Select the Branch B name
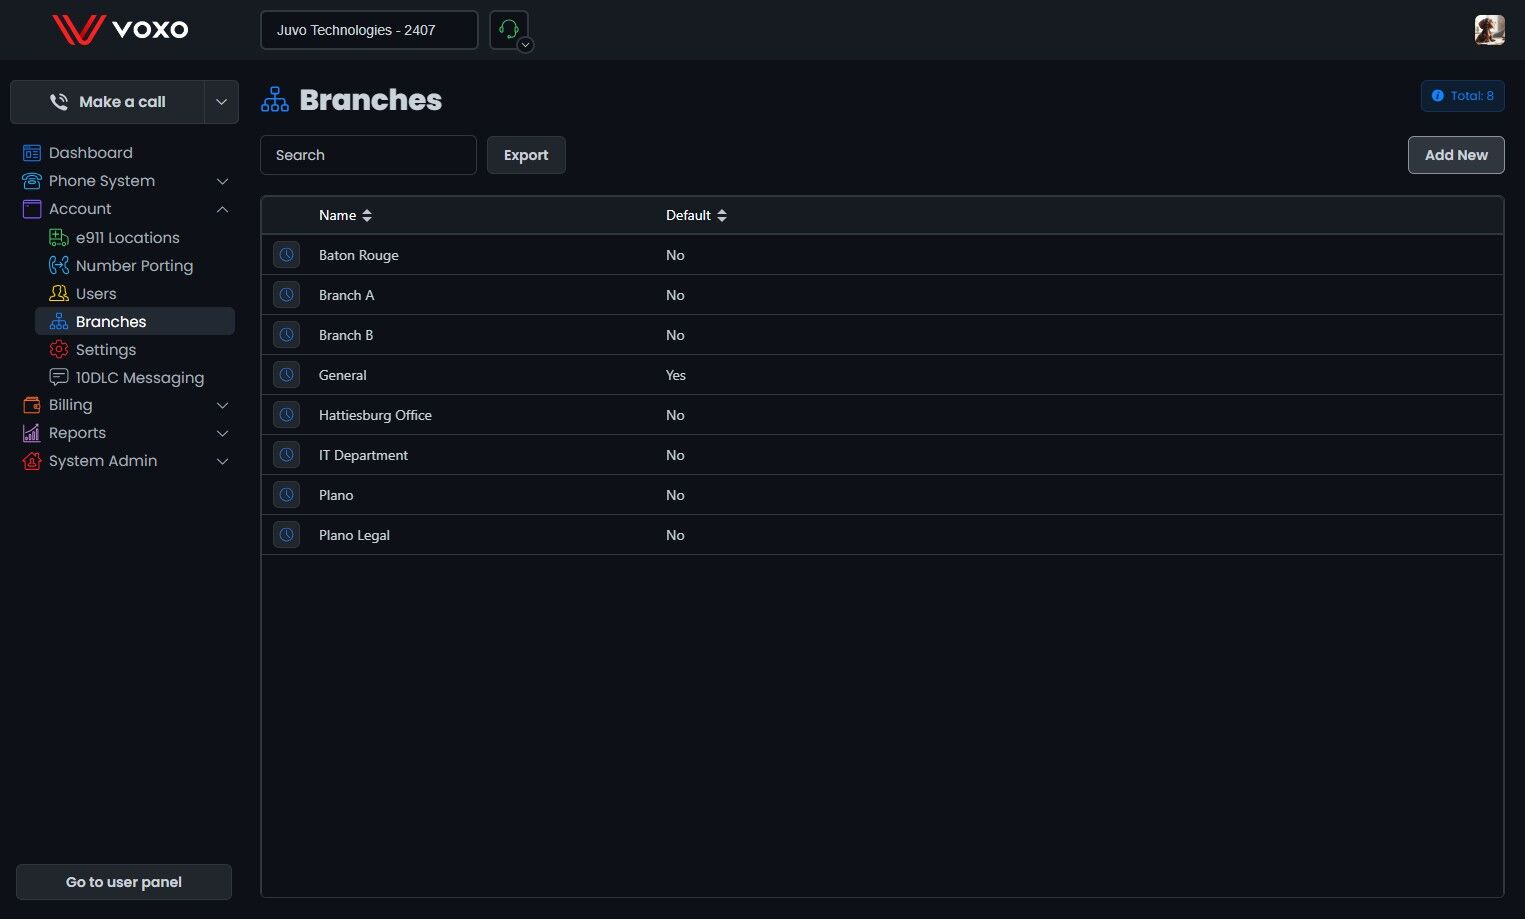 point(346,335)
